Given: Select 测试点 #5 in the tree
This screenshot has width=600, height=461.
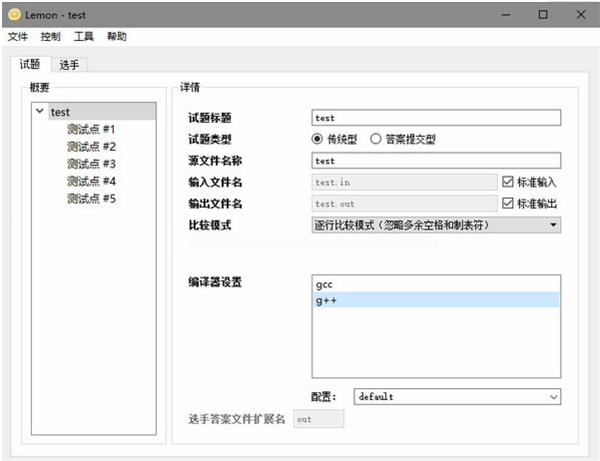Looking at the screenshot, I should tap(91, 199).
